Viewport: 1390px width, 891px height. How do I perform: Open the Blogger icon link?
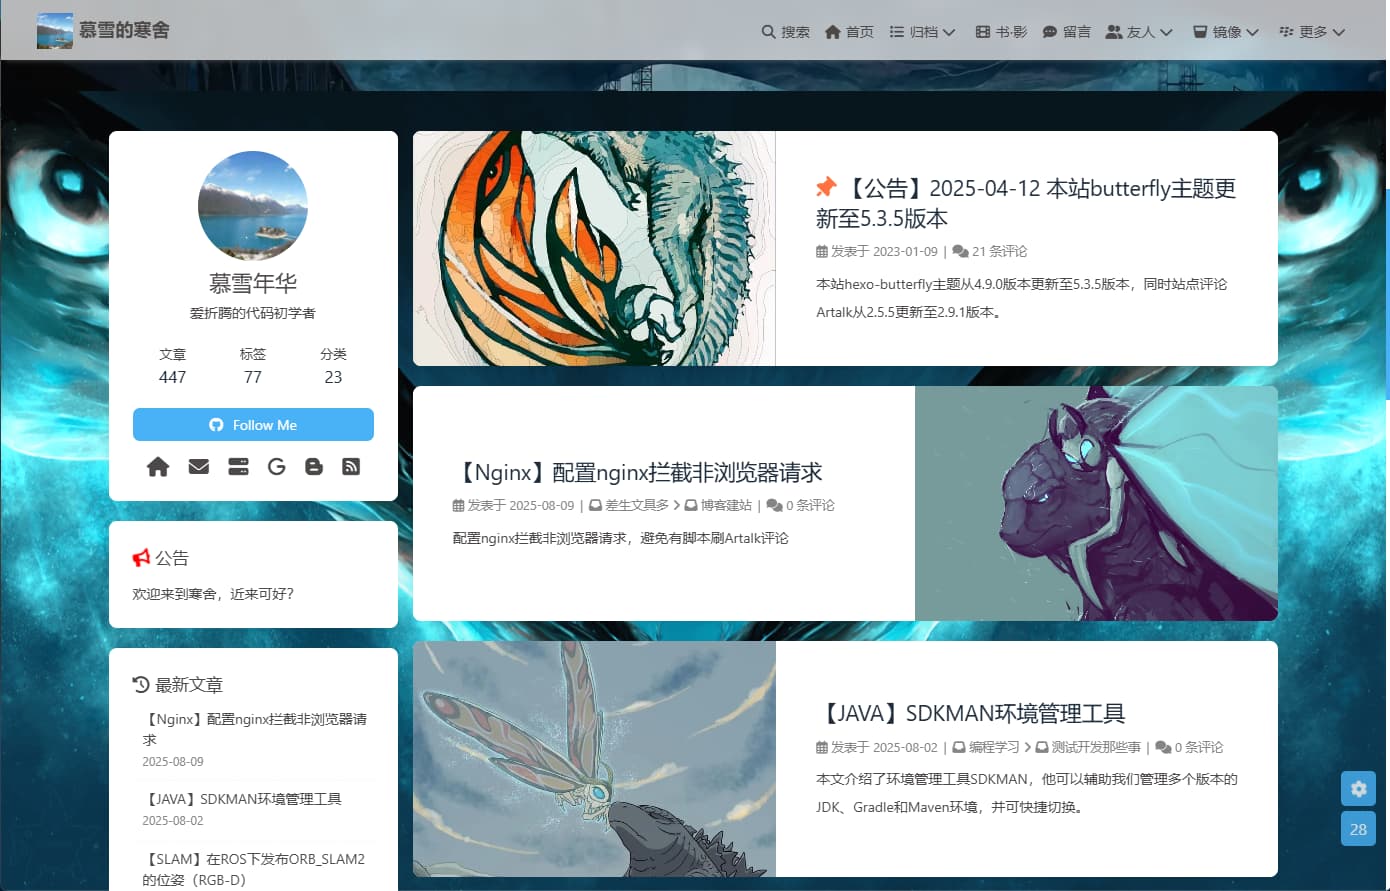314,467
